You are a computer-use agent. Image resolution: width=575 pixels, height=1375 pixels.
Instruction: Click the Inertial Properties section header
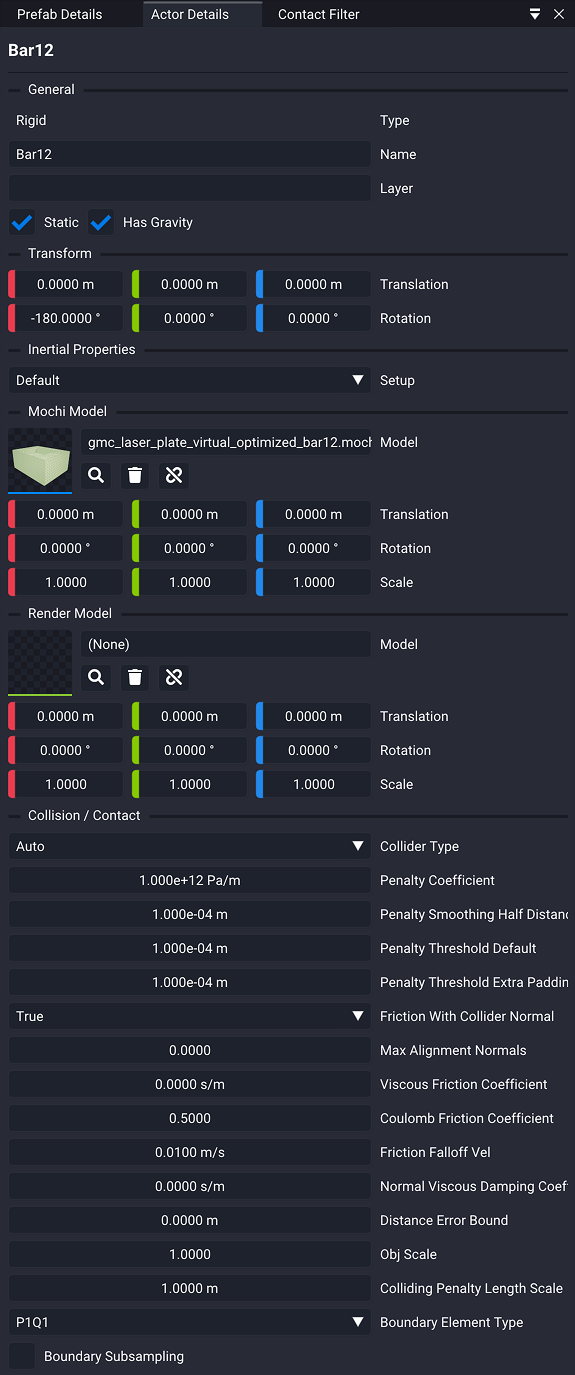coord(81,349)
